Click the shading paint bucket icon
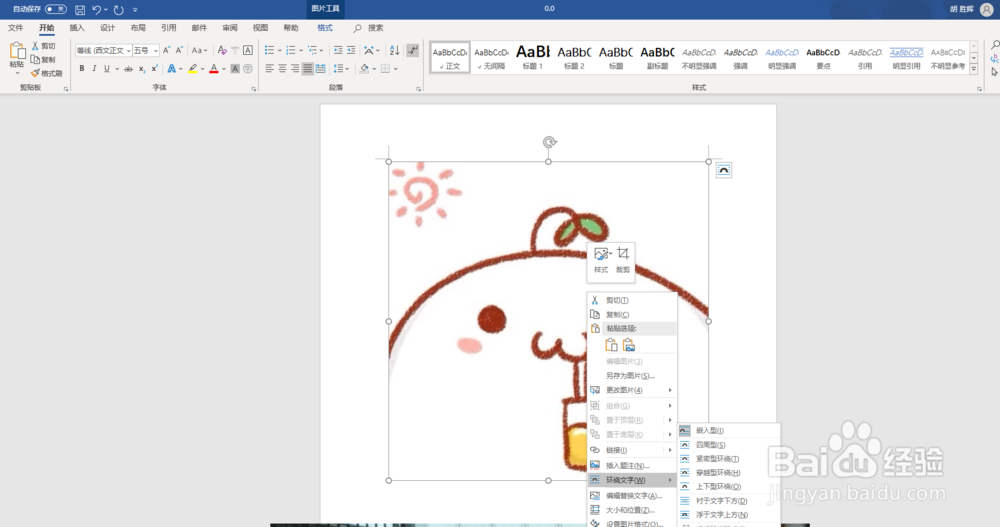The height and width of the screenshot is (527, 1000). (364, 68)
